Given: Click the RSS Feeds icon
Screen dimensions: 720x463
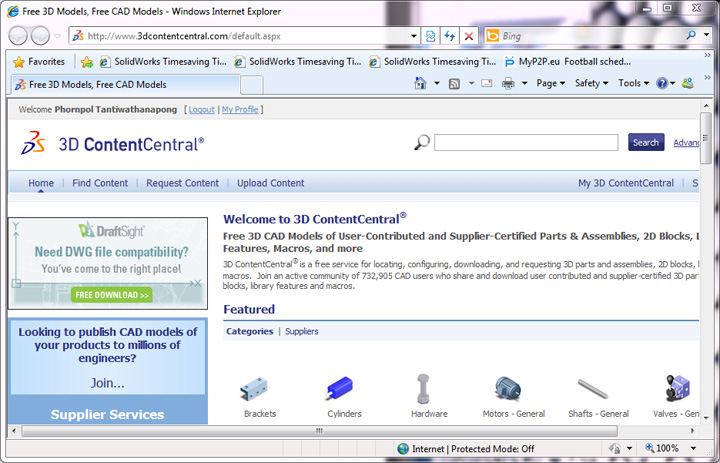Looking at the screenshot, I should 454,84.
